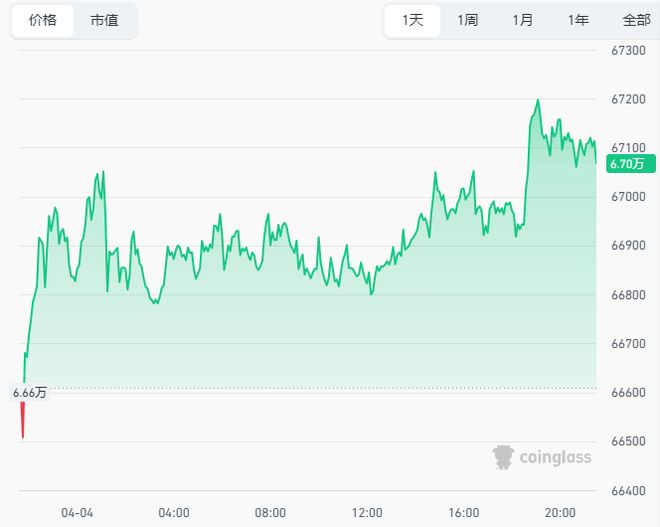Image resolution: width=660 pixels, height=527 pixels.
Task: Click the 67300 y-axis label
Action: pyautogui.click(x=627, y=50)
